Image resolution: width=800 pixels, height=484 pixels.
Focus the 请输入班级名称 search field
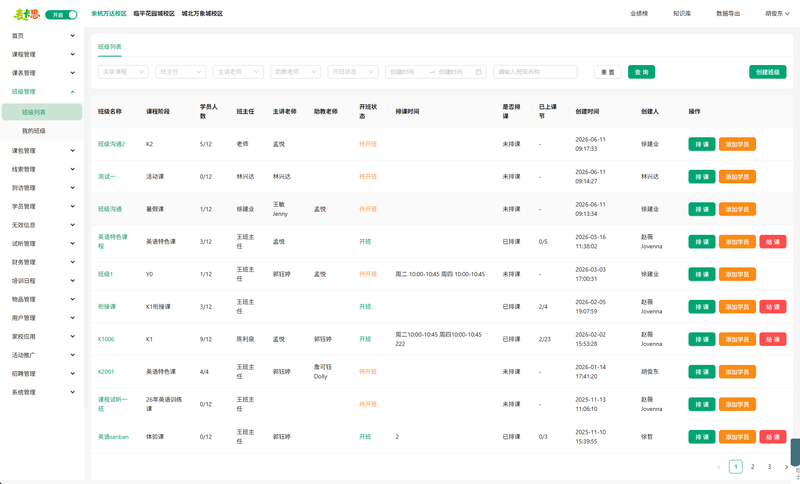click(x=535, y=72)
